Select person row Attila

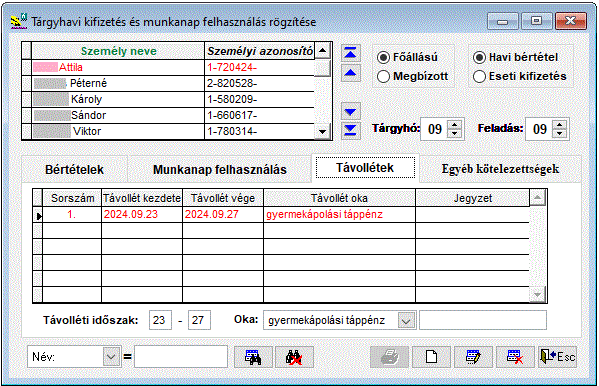[118, 67]
